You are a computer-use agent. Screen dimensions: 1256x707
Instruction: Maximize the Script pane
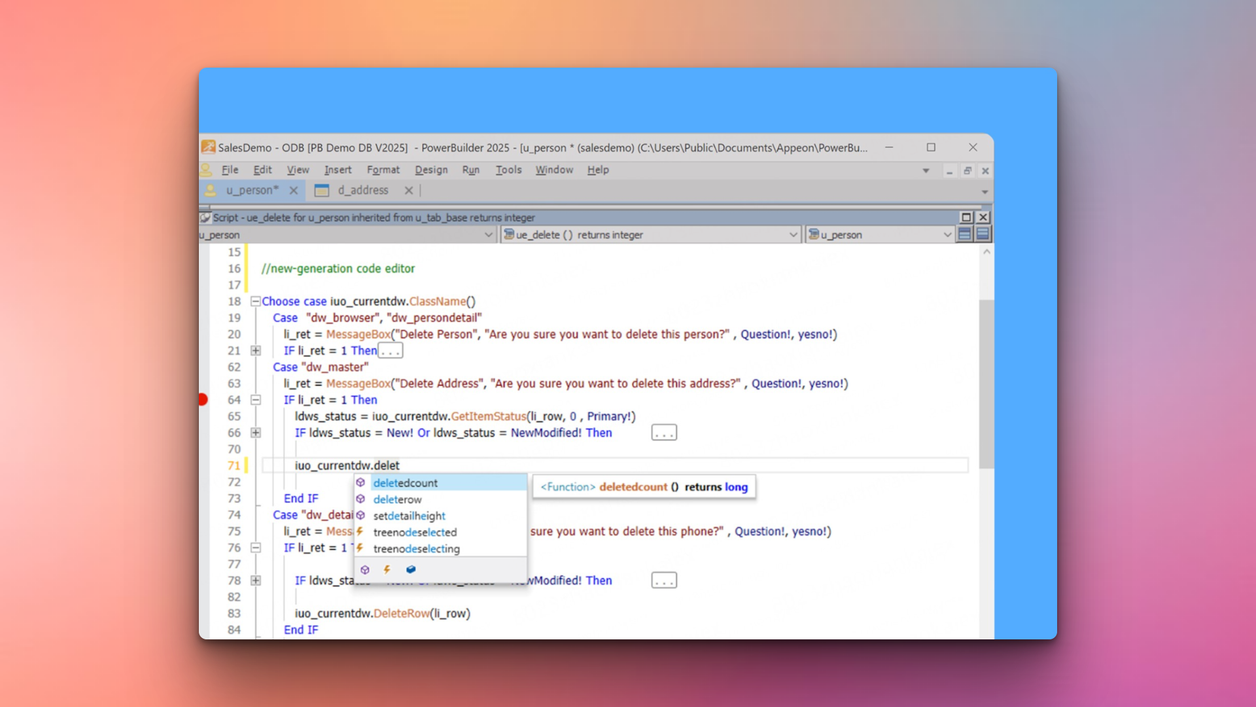[966, 217]
